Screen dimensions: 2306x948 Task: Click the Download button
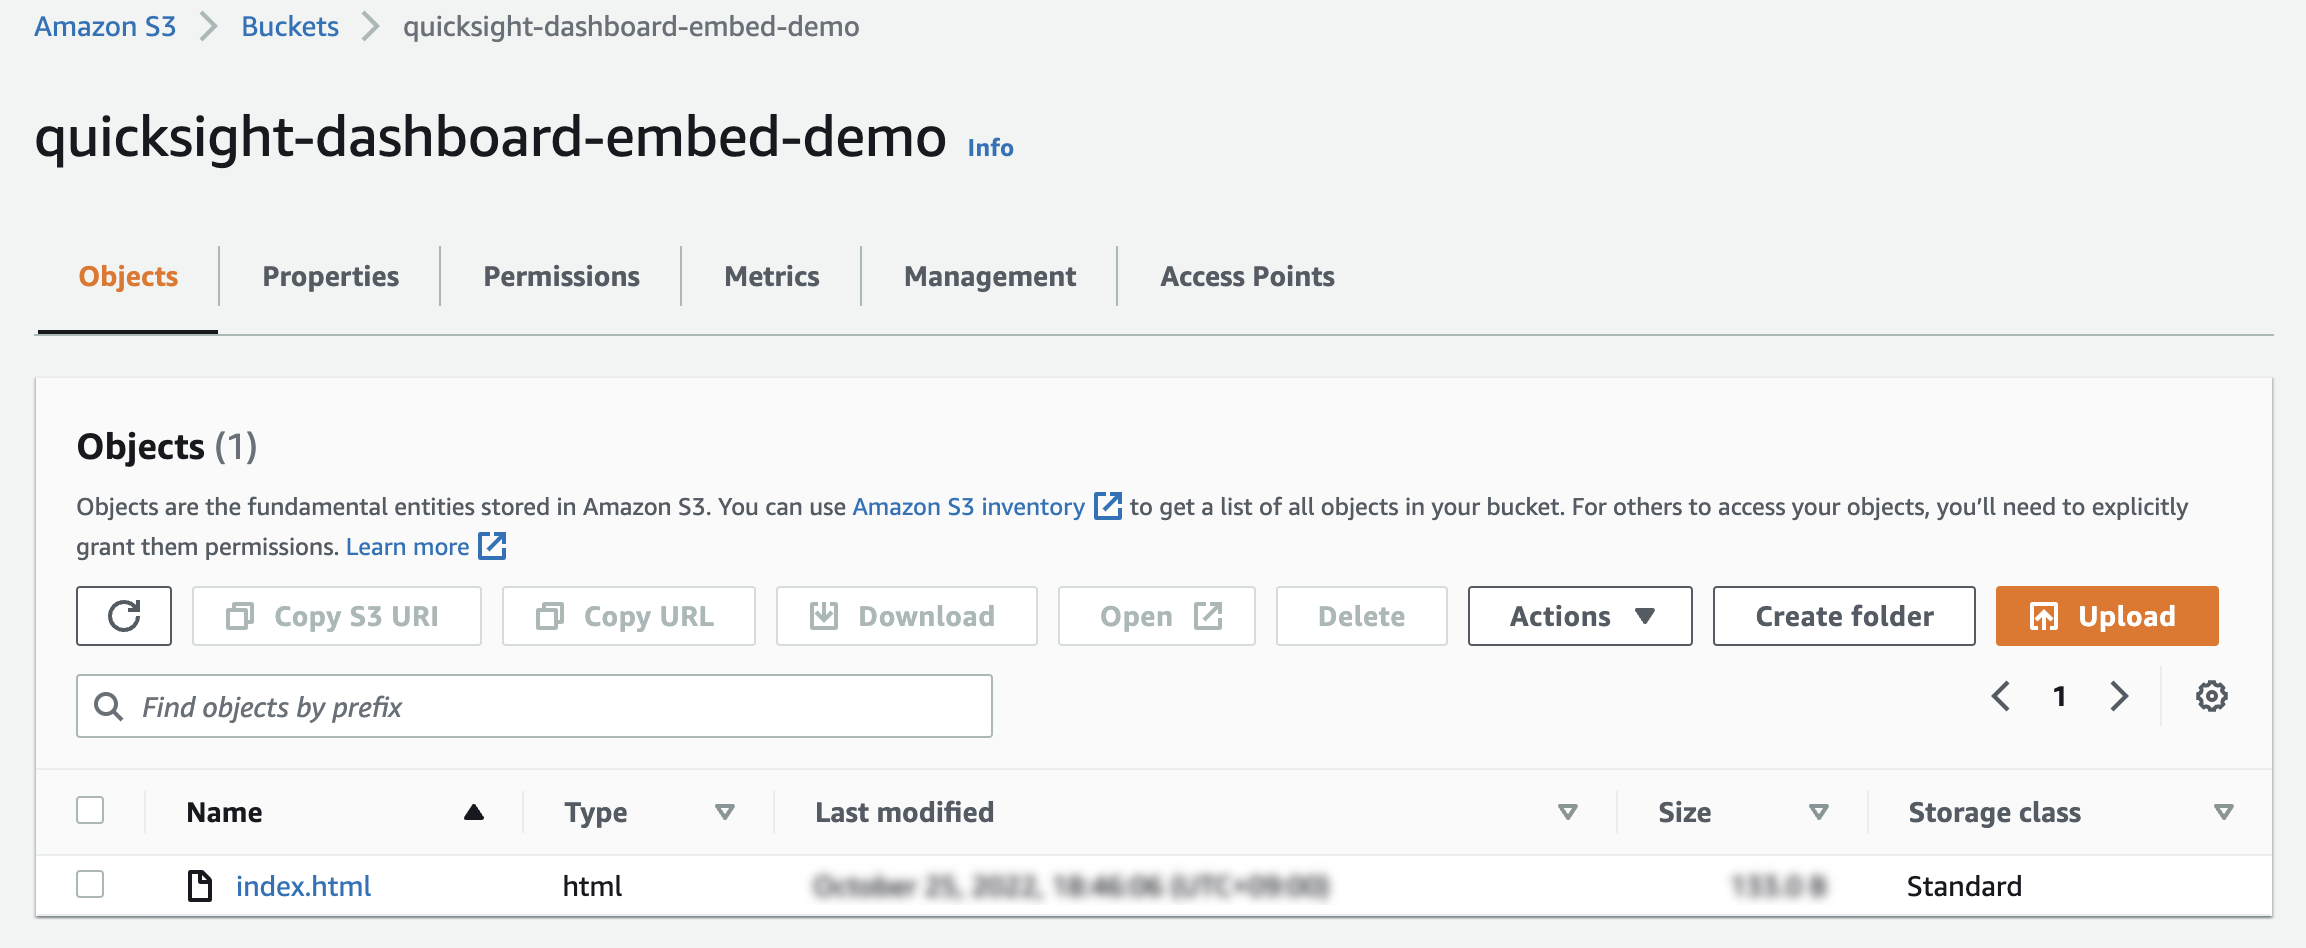(907, 616)
